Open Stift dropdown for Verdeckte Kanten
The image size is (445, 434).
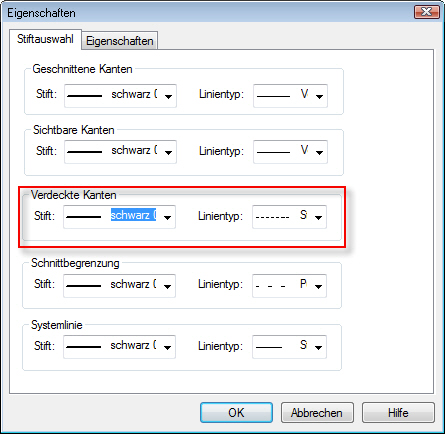click(119, 217)
